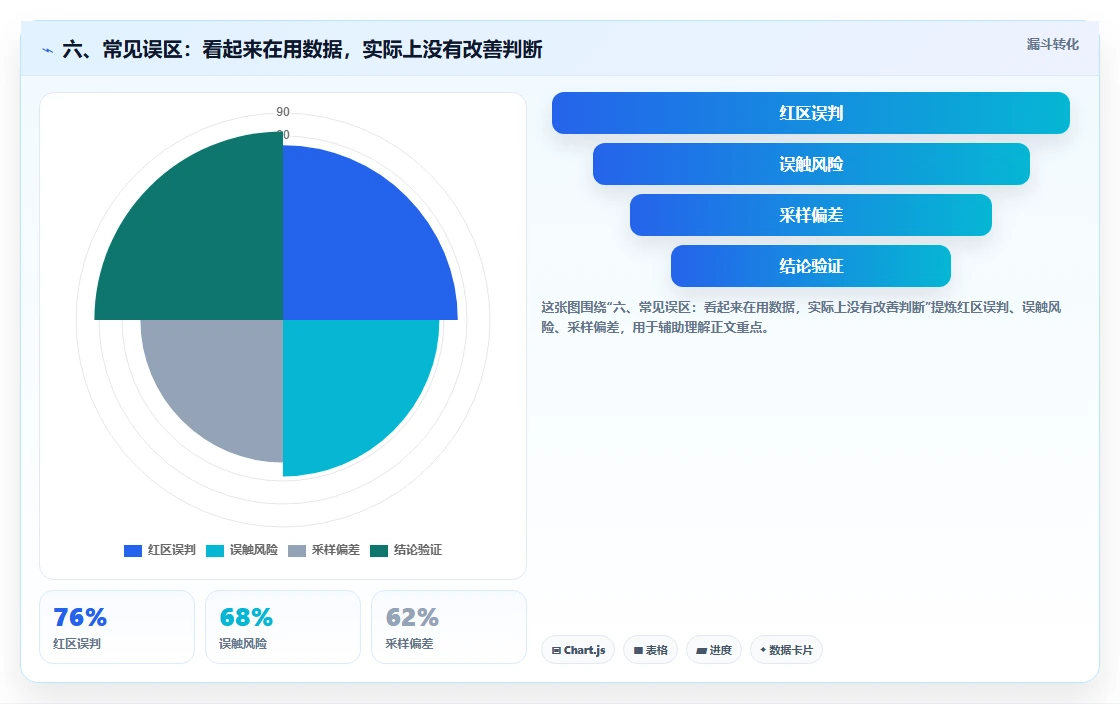Click the 结论验证 legend label

(x=418, y=550)
